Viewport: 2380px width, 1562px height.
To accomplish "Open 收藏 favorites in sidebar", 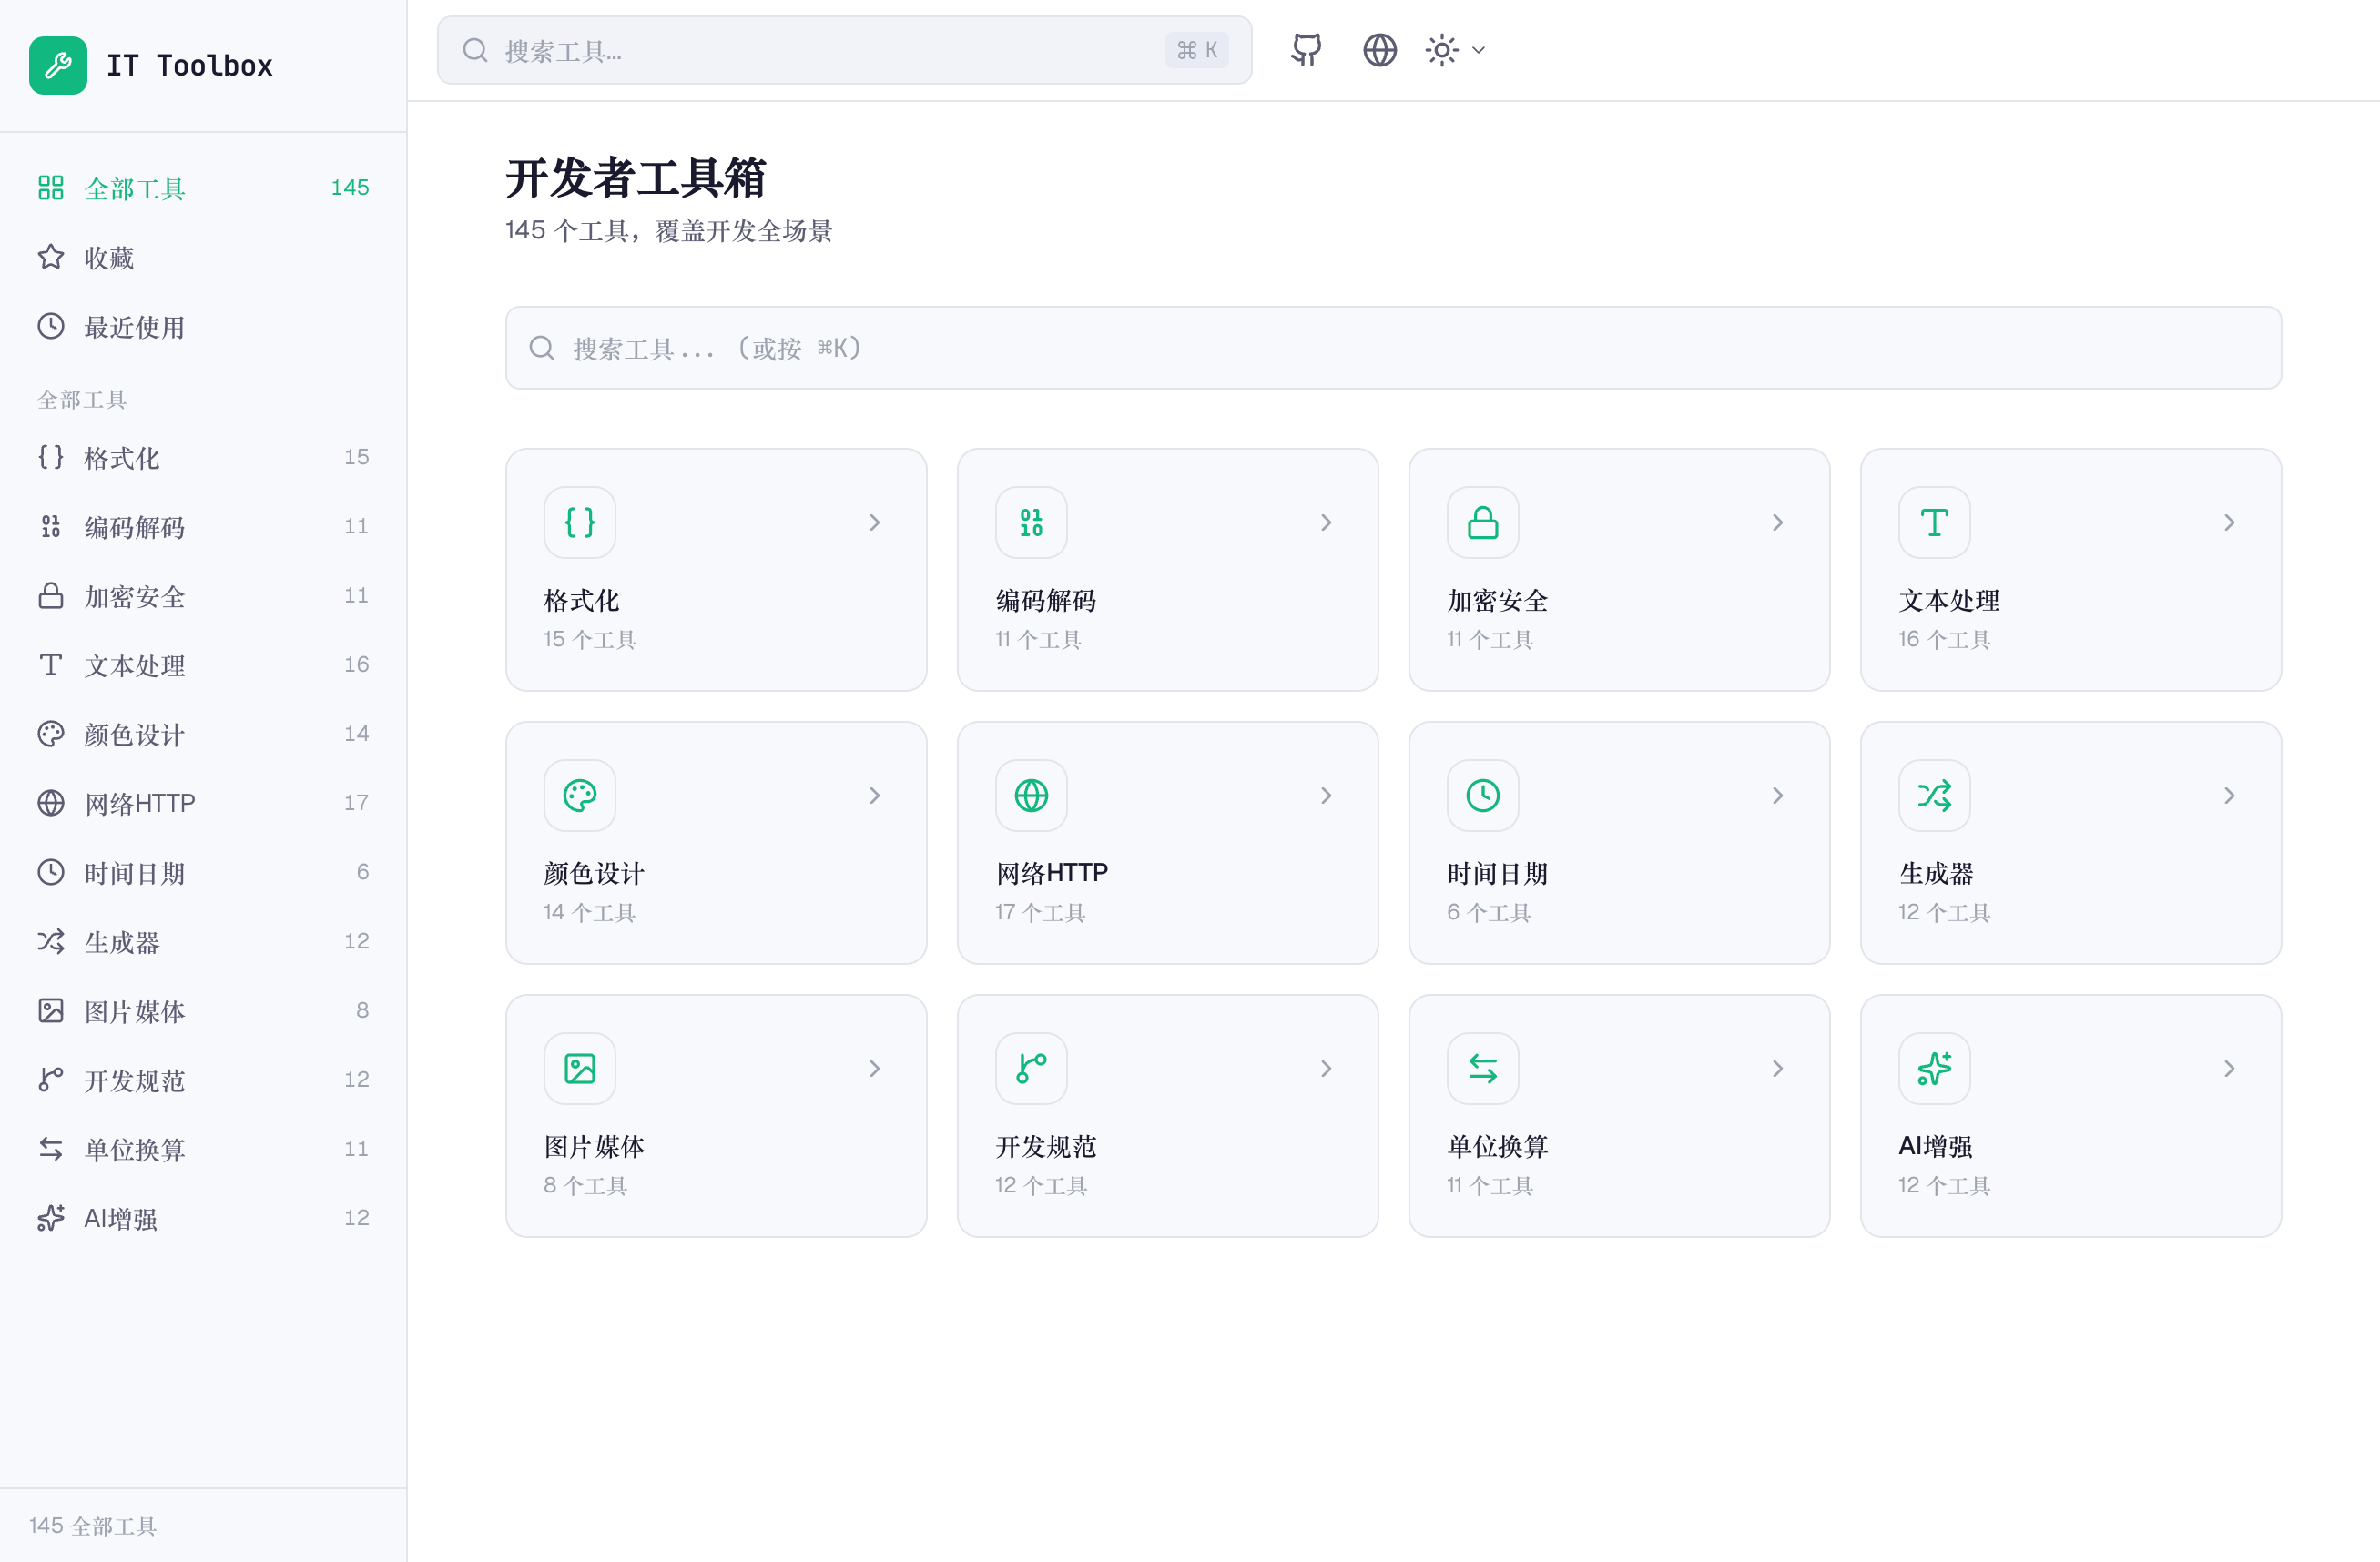I will [203, 258].
